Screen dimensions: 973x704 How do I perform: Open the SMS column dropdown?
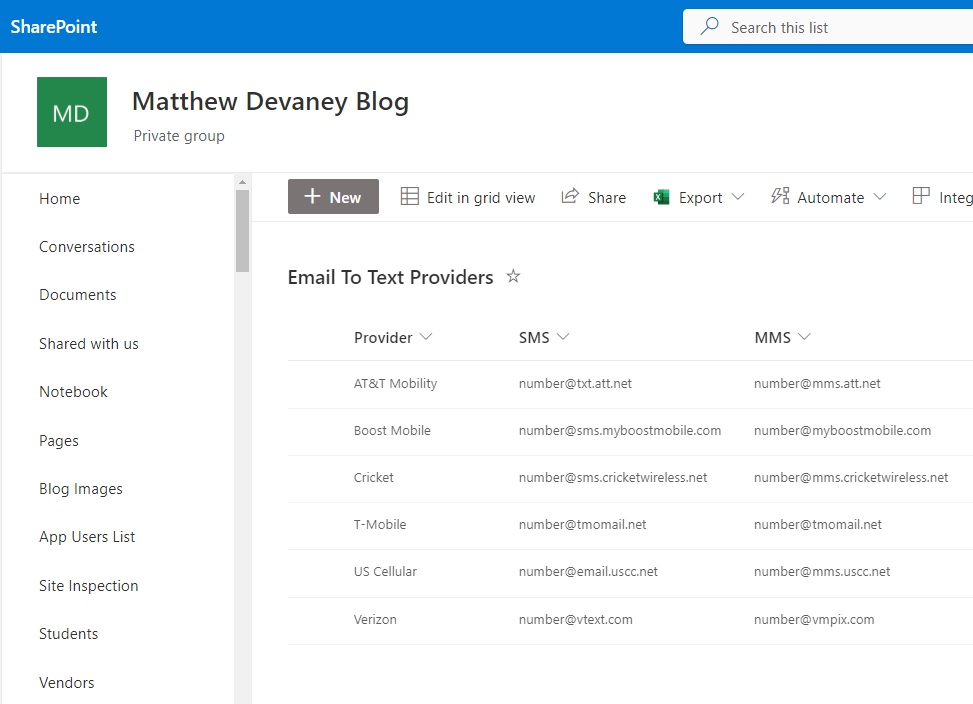[x=566, y=337]
